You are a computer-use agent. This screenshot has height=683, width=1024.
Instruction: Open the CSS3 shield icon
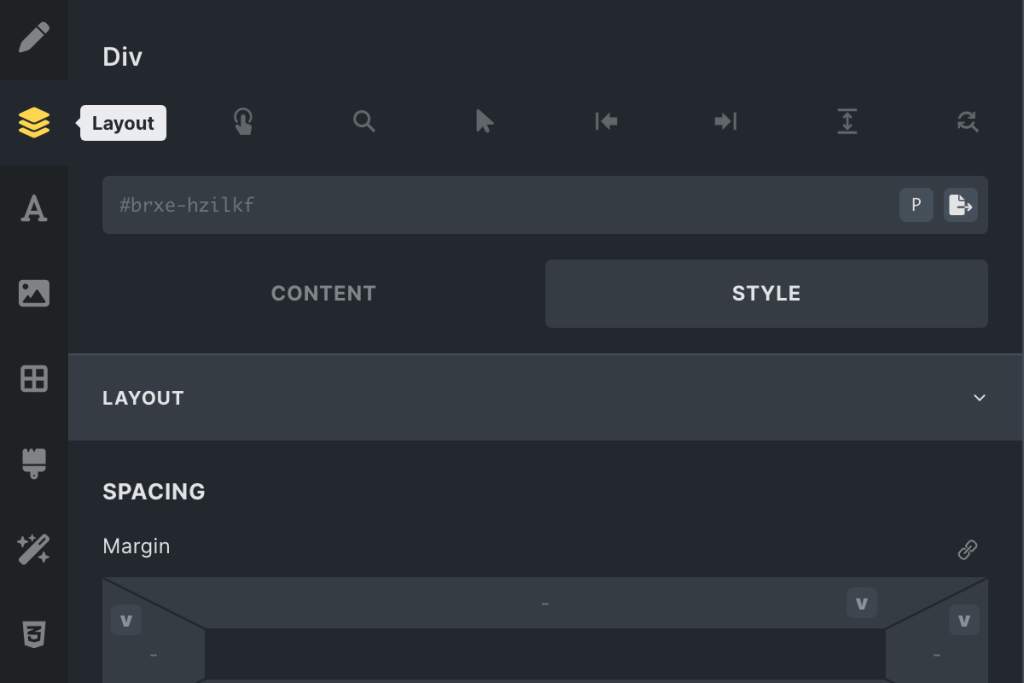[34, 634]
